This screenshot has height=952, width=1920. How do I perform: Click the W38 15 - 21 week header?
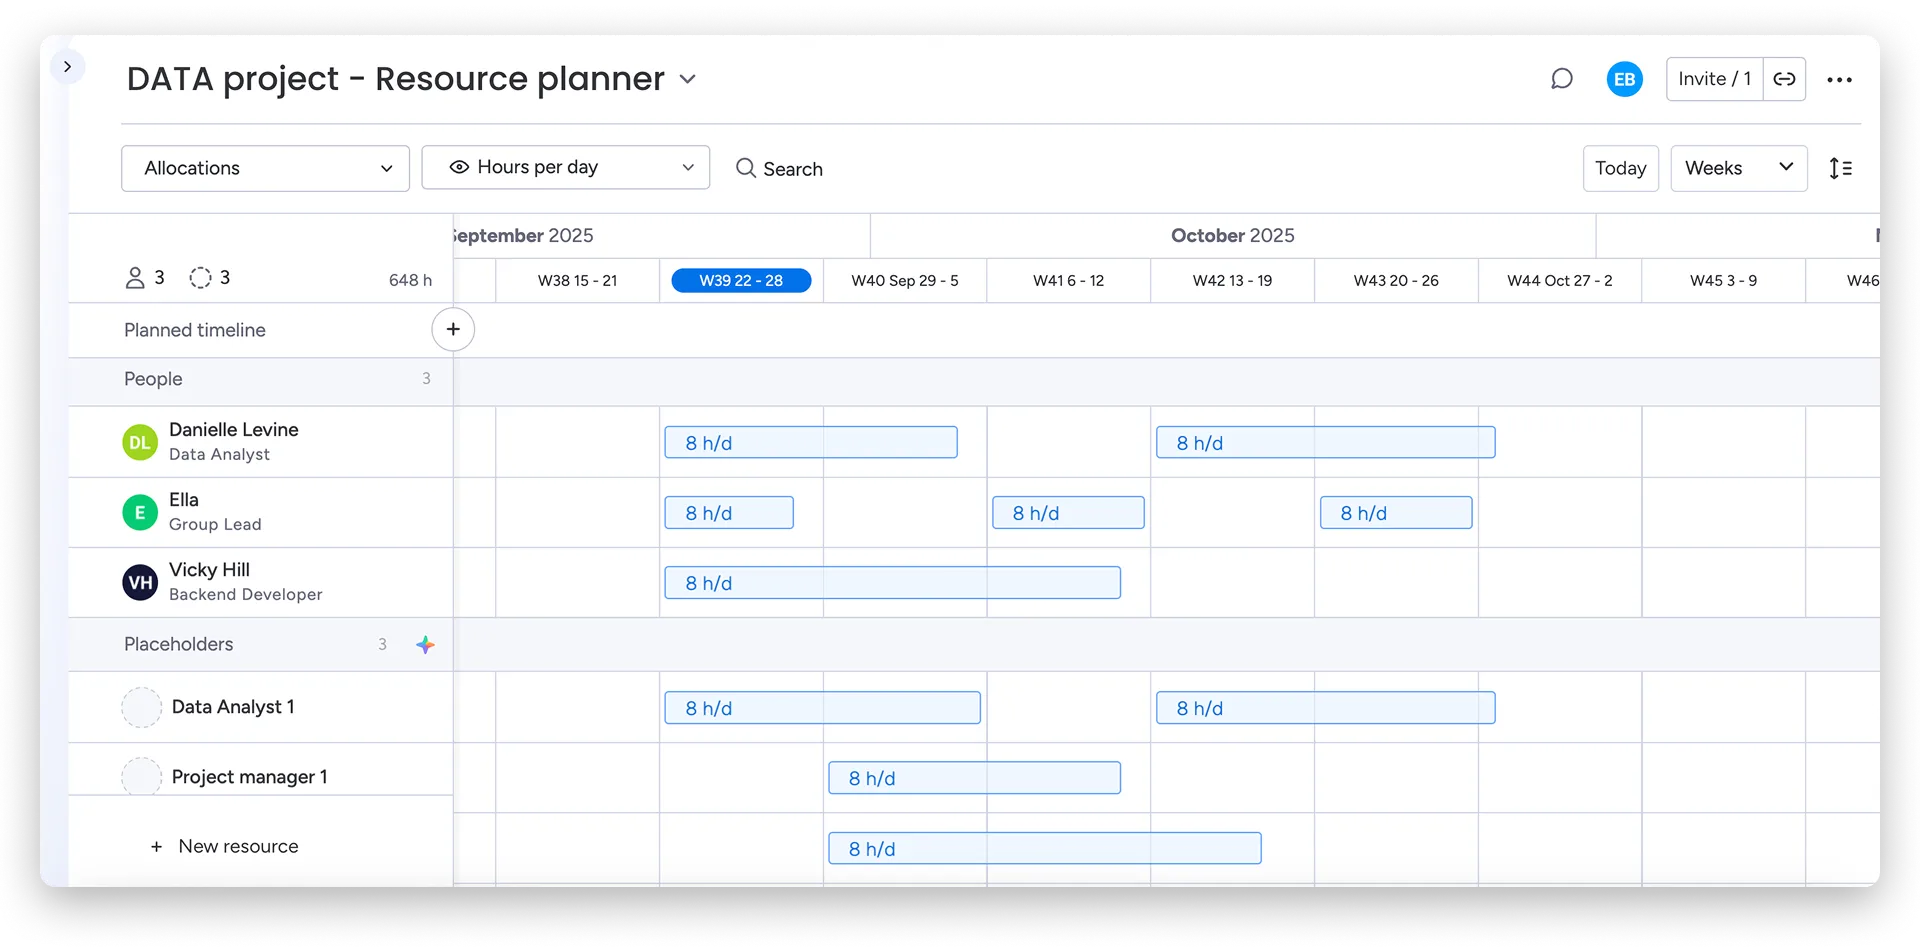(x=577, y=281)
